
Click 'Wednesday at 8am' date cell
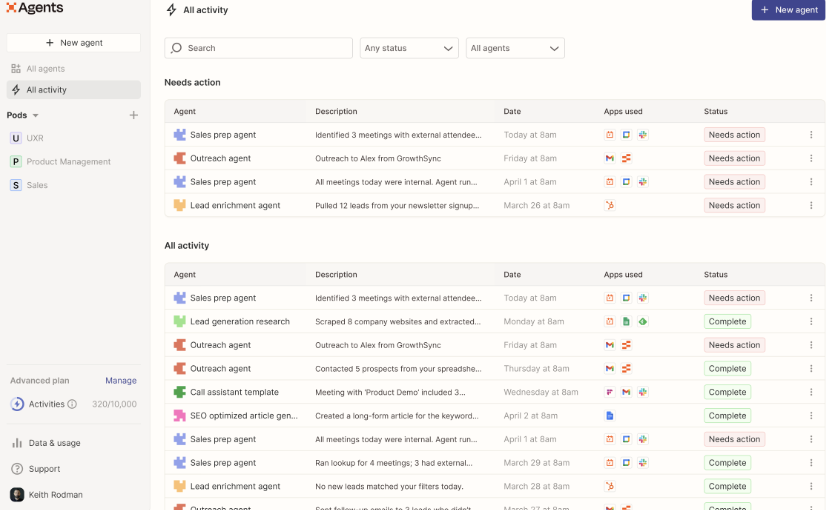540,392
